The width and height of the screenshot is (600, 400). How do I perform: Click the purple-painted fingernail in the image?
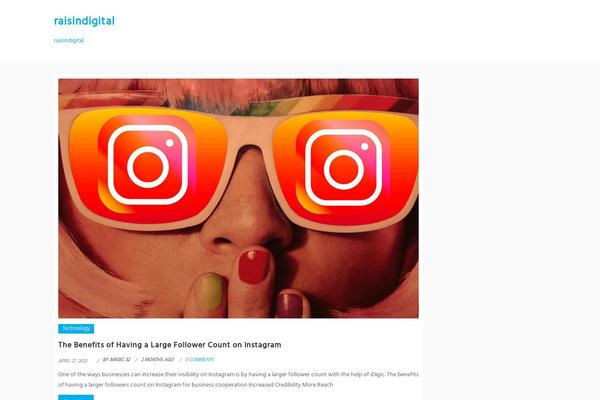click(x=290, y=305)
